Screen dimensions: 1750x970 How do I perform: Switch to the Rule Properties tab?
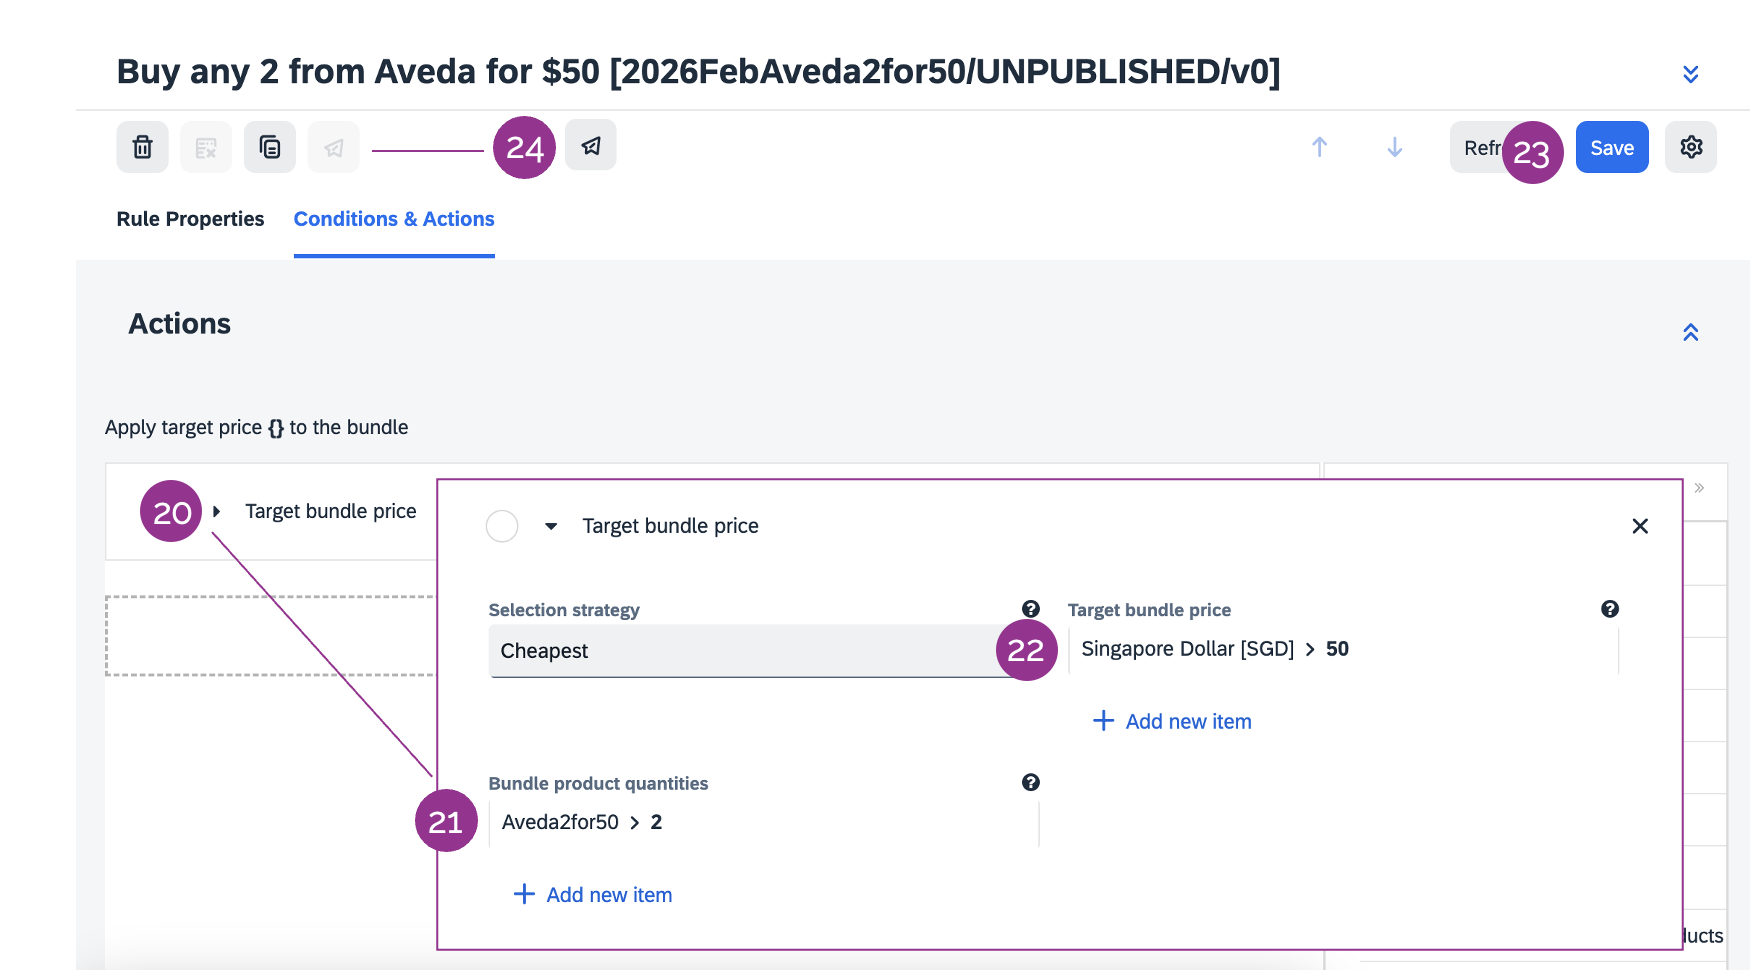(x=190, y=219)
